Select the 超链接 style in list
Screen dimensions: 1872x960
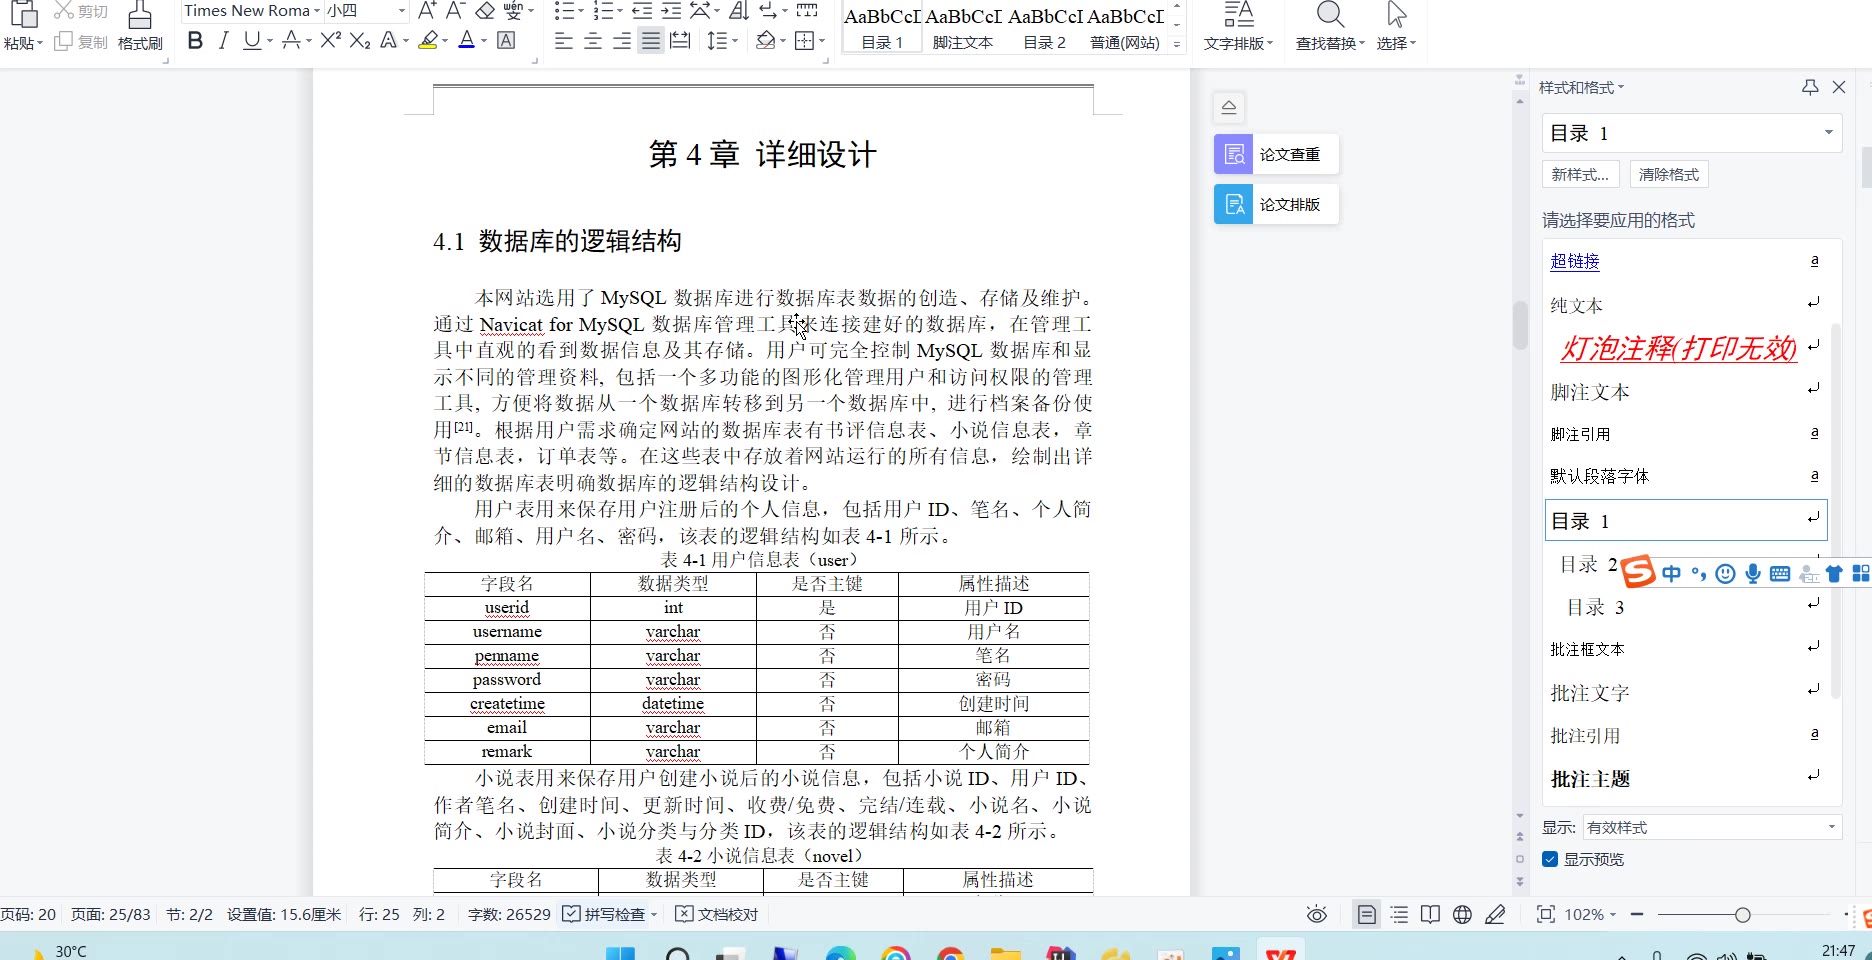coord(1684,261)
